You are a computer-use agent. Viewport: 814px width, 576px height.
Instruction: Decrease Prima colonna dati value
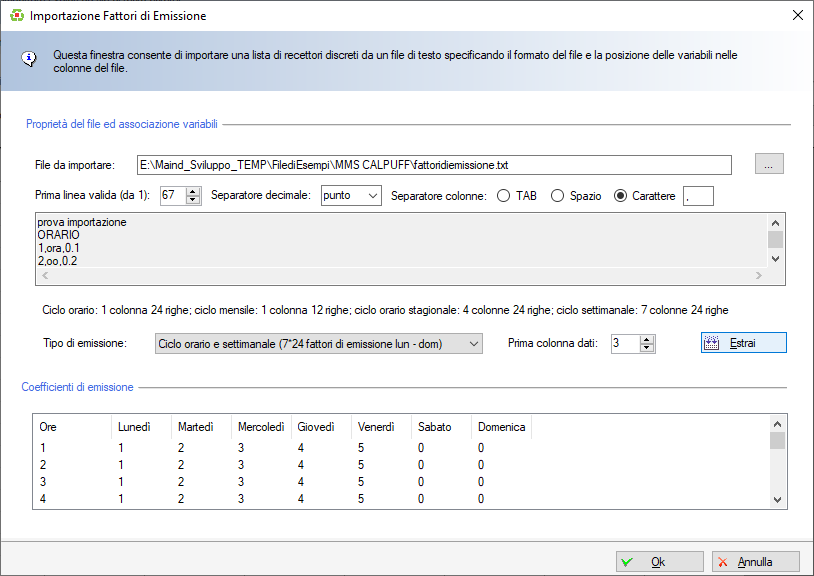click(647, 348)
